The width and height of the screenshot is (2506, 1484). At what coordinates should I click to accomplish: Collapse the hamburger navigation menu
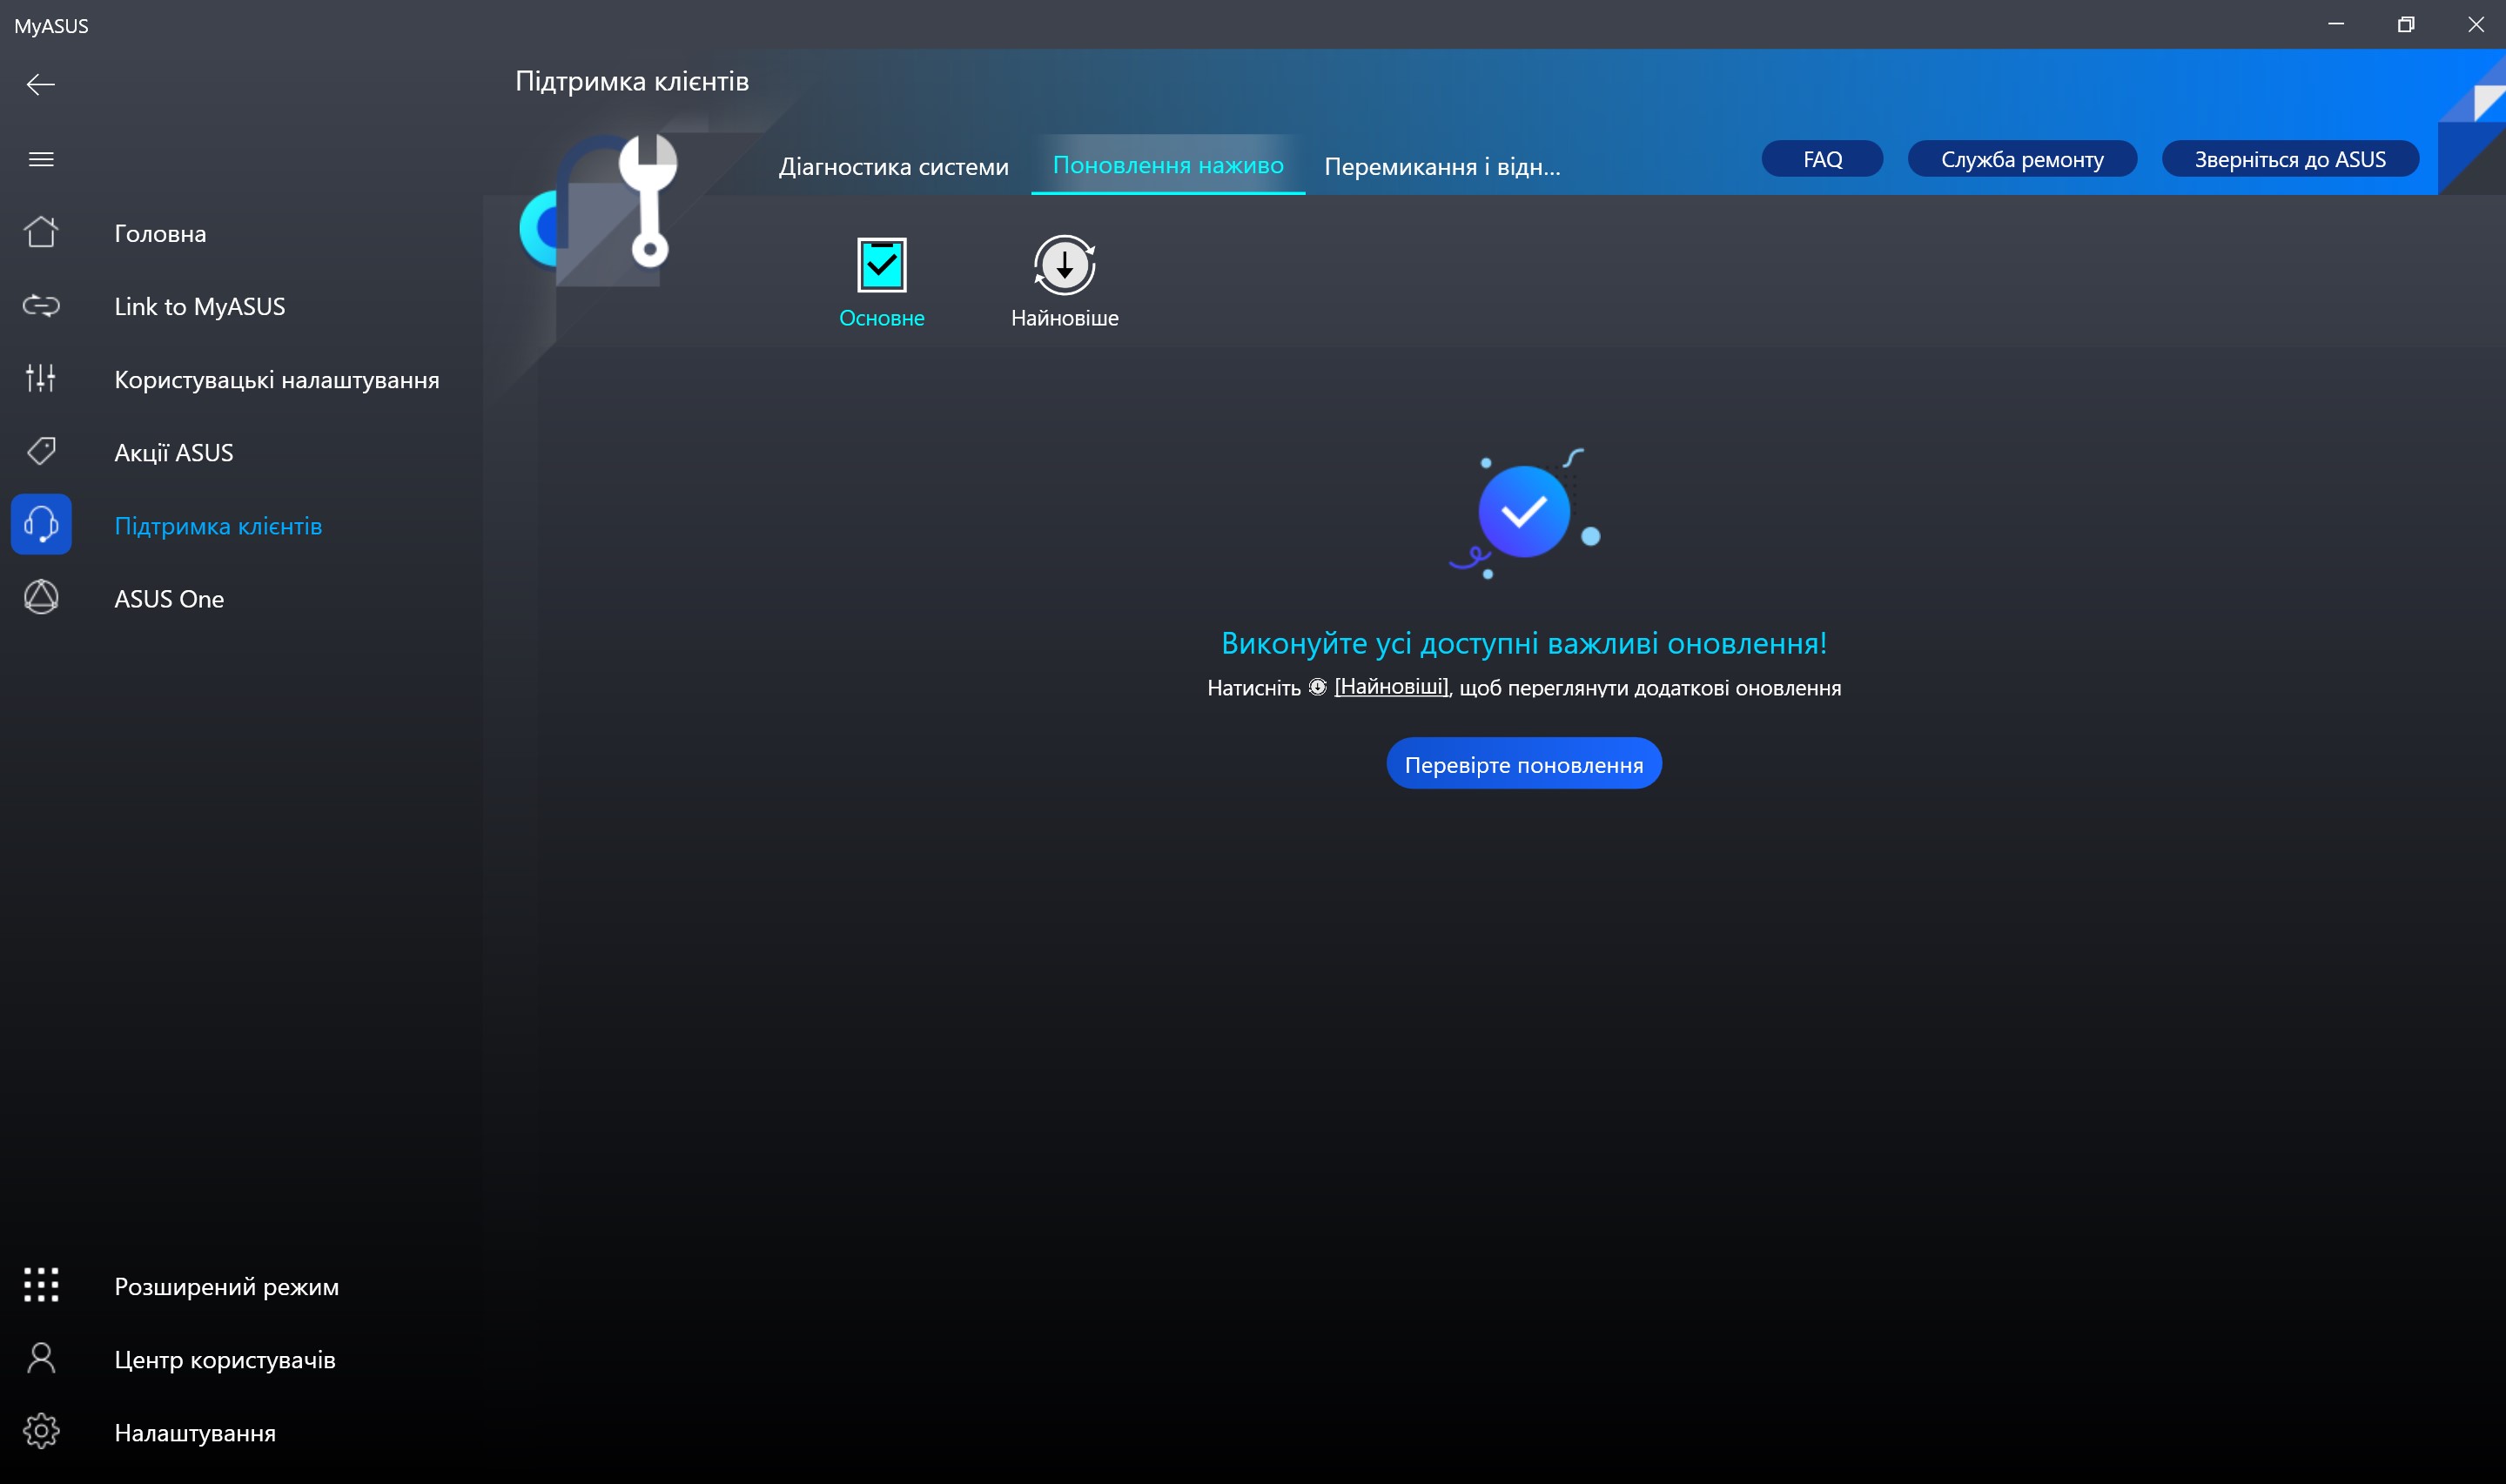tap(41, 160)
